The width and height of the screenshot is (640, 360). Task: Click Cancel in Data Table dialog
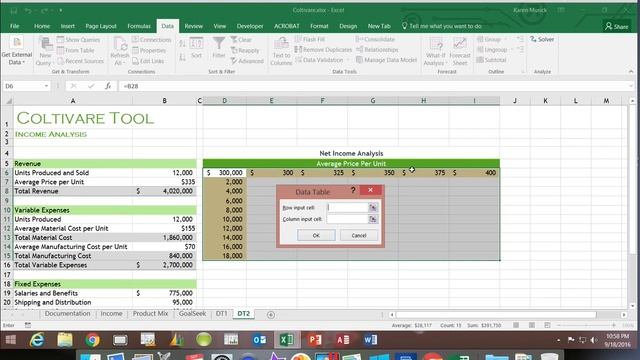point(359,236)
